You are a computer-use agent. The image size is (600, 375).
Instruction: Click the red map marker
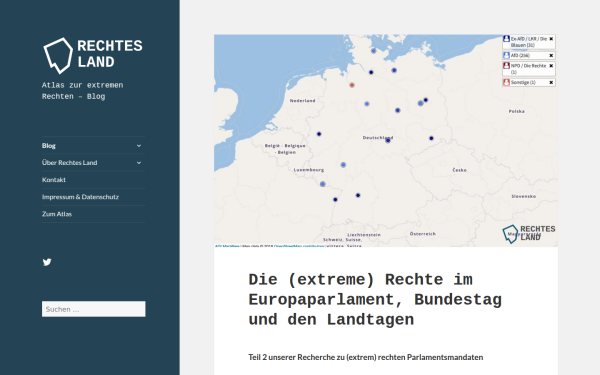pos(352,85)
